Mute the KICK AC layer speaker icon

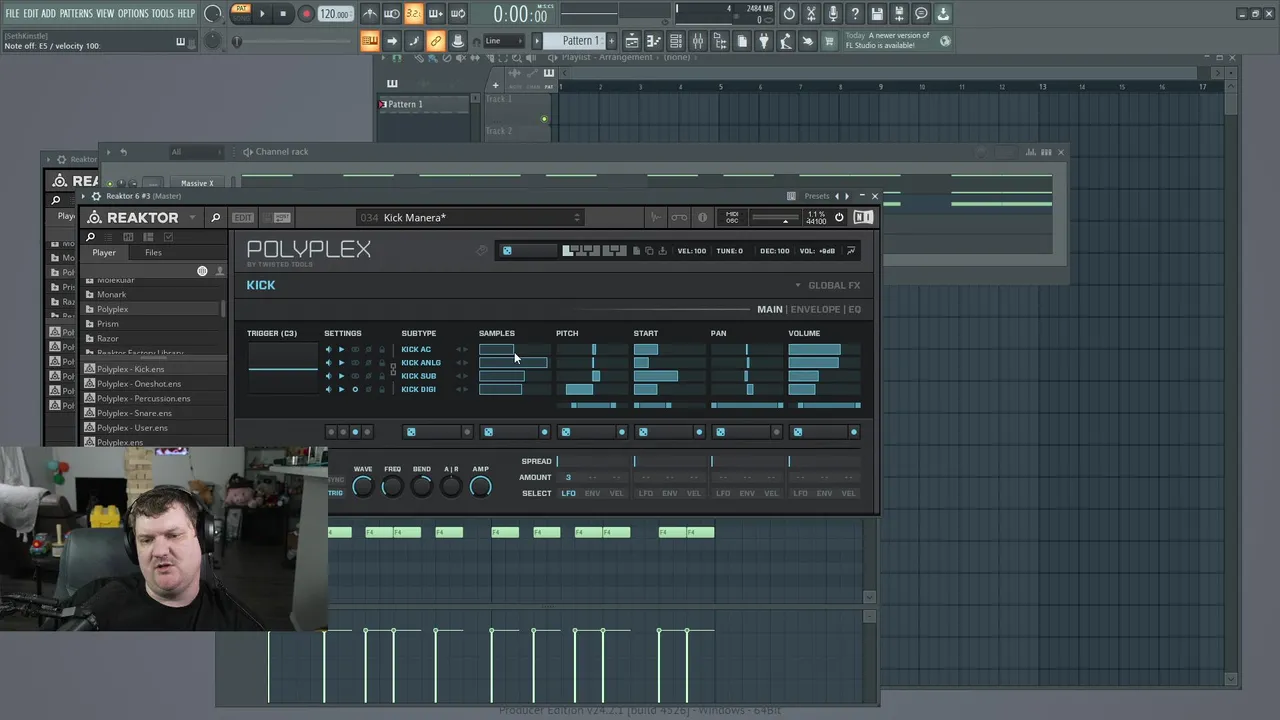[x=328, y=350]
